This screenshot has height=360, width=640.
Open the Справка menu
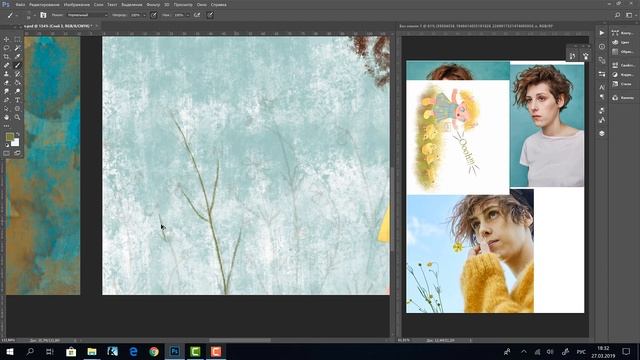(x=219, y=4)
